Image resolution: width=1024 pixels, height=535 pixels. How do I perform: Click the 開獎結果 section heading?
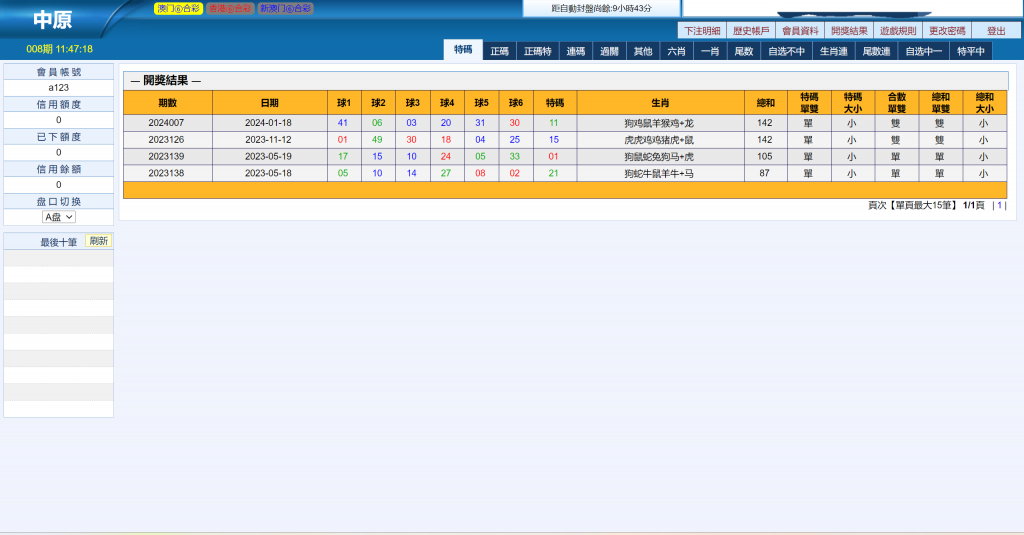[166, 80]
